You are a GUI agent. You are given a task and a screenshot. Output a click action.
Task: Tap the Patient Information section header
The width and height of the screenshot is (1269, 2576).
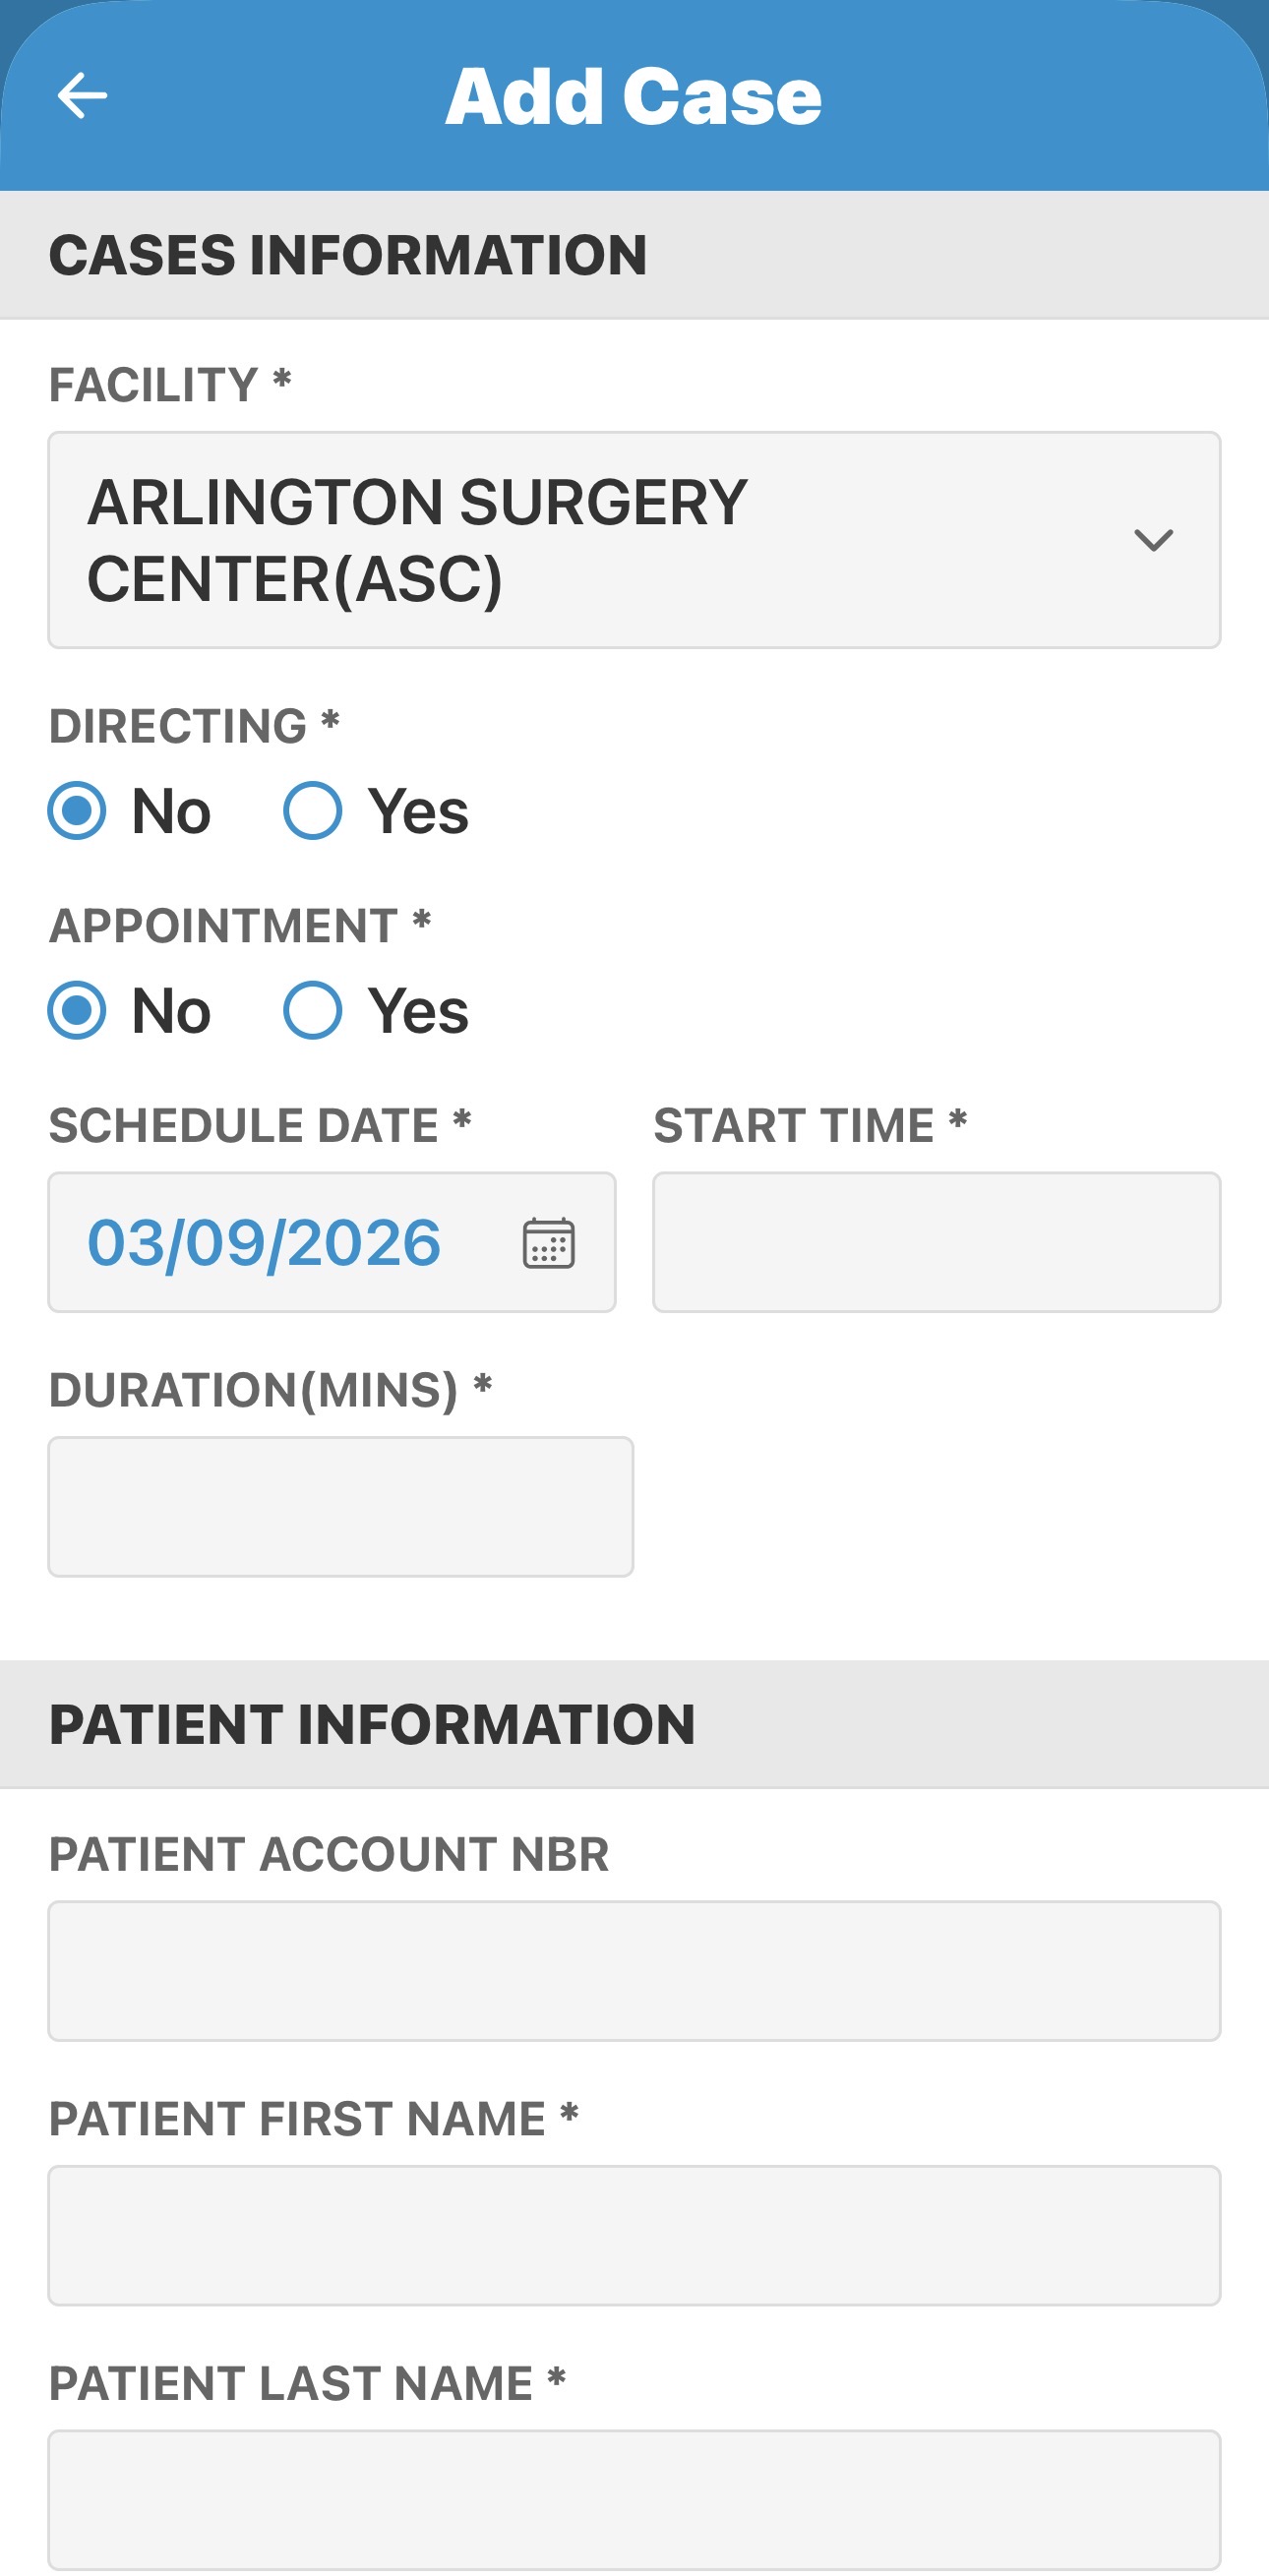(x=372, y=1724)
